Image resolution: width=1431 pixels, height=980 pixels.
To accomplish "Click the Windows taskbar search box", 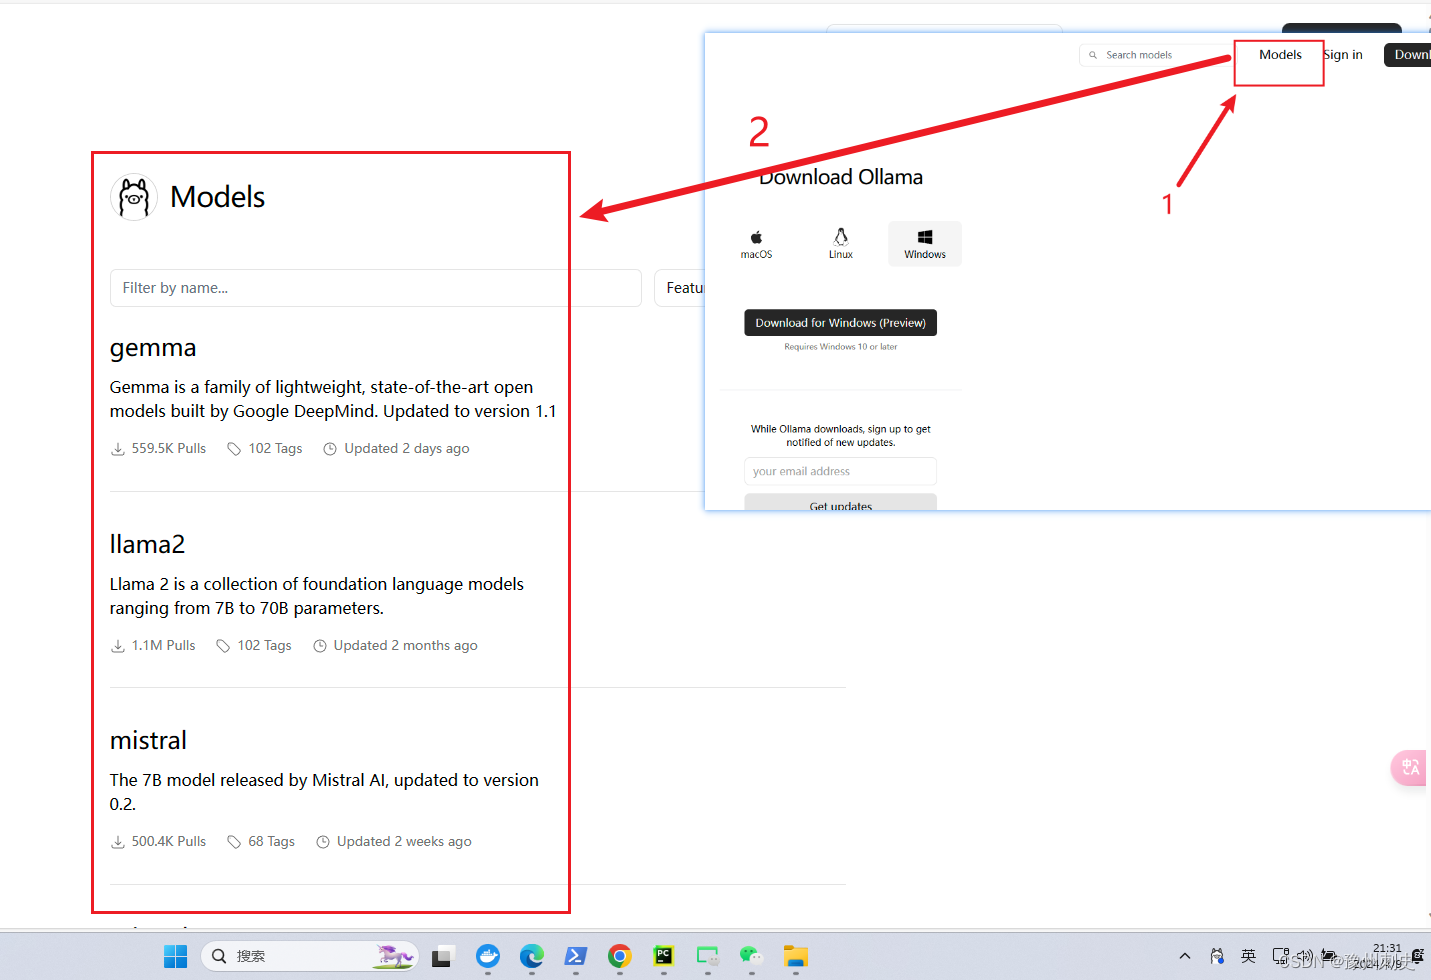I will 309,957.
